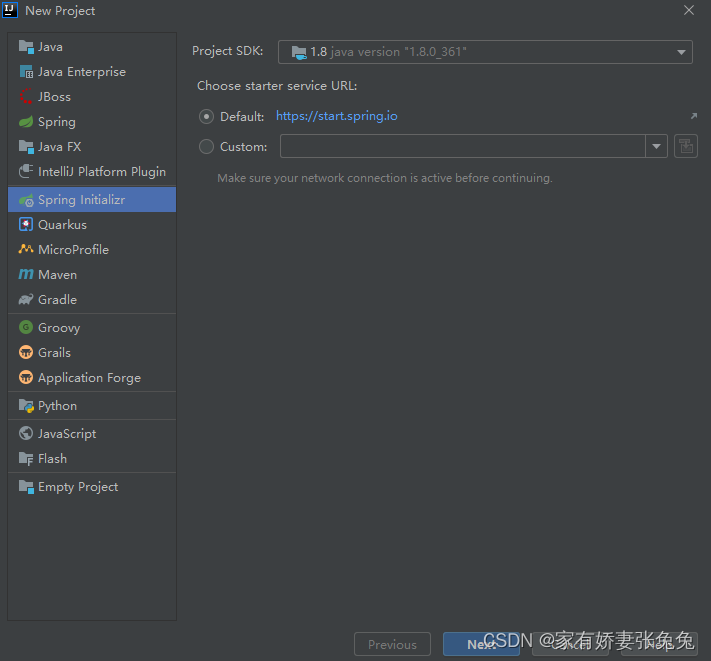The image size is (711, 661).
Task: Click the Application Forge icon
Action: tap(26, 377)
